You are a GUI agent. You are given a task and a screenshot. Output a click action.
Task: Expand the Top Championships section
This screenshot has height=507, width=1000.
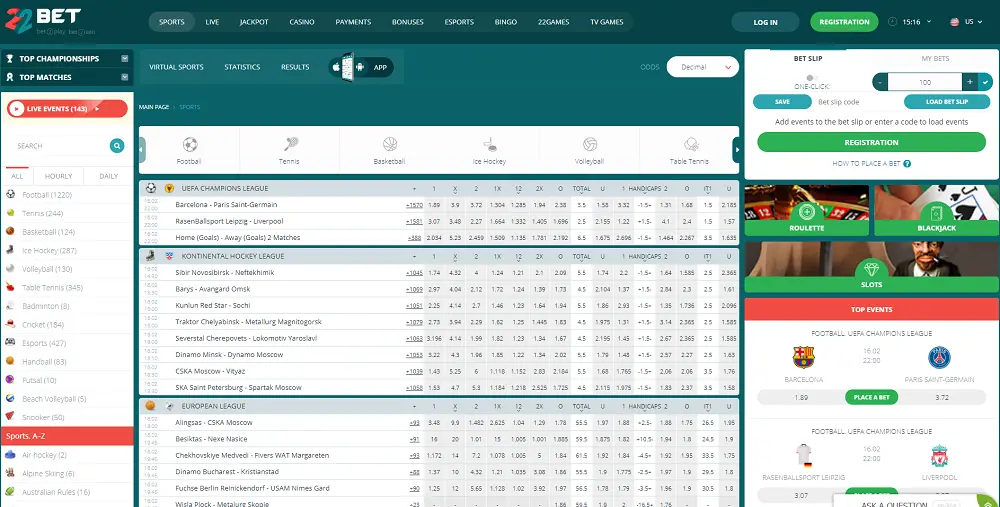[125, 59]
